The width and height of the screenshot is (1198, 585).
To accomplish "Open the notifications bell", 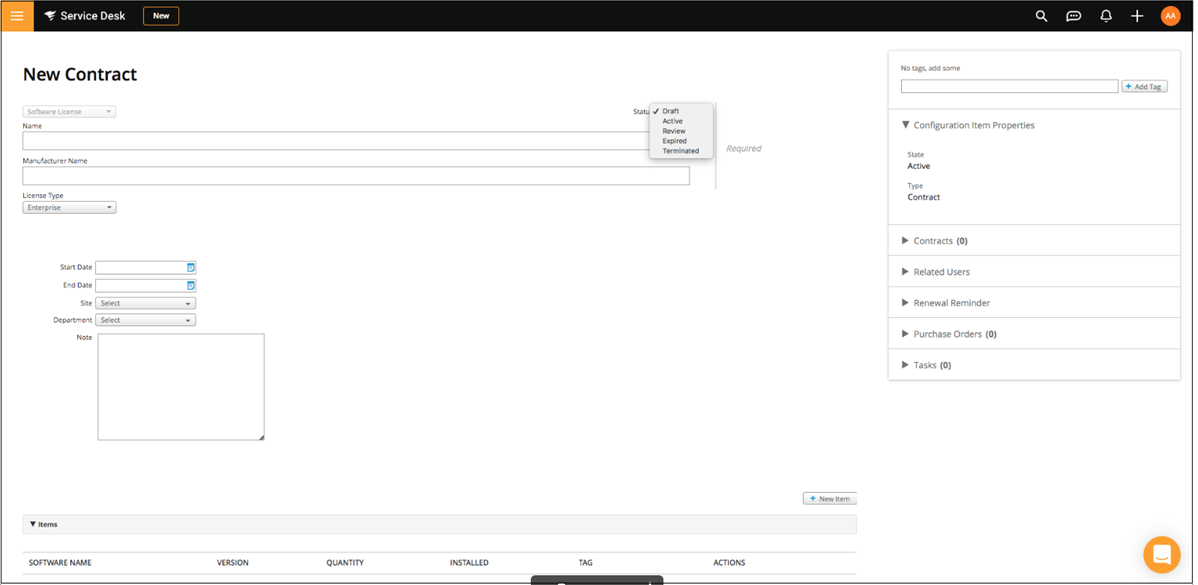I will tap(1106, 16).
